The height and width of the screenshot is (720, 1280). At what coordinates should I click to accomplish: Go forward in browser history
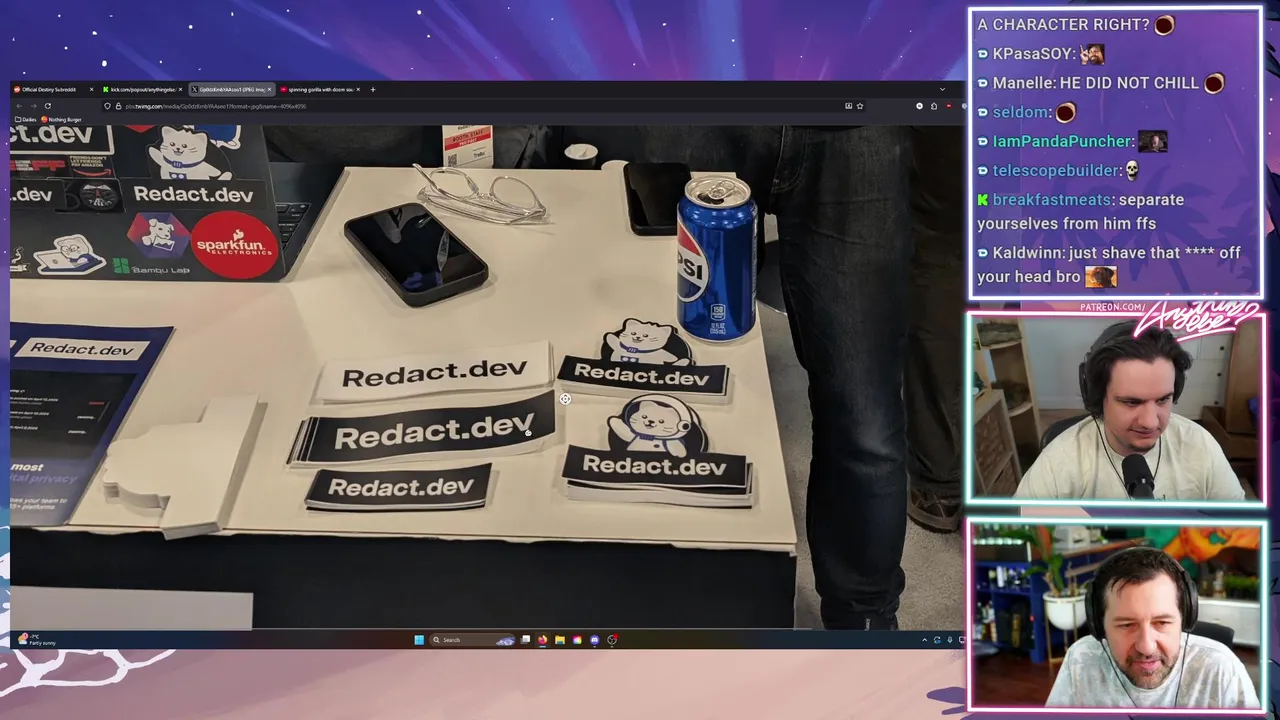point(33,106)
